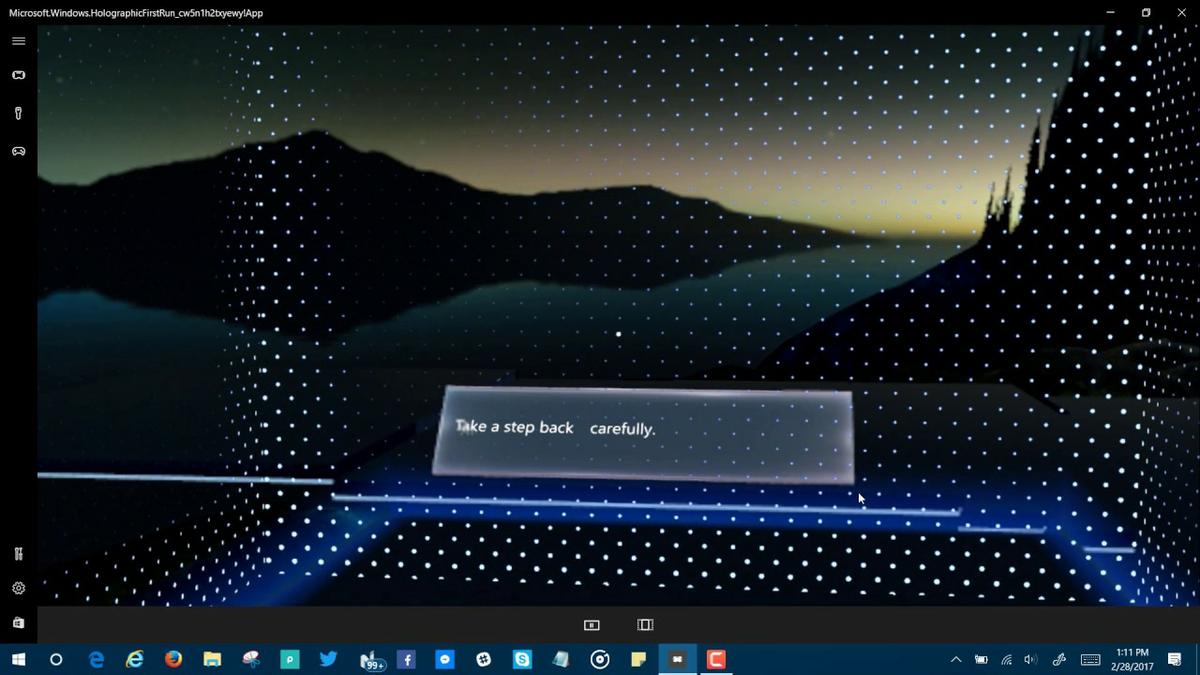Open the store bag icon in the sidebar
Viewport: 1200px width, 675px height.
(18, 622)
